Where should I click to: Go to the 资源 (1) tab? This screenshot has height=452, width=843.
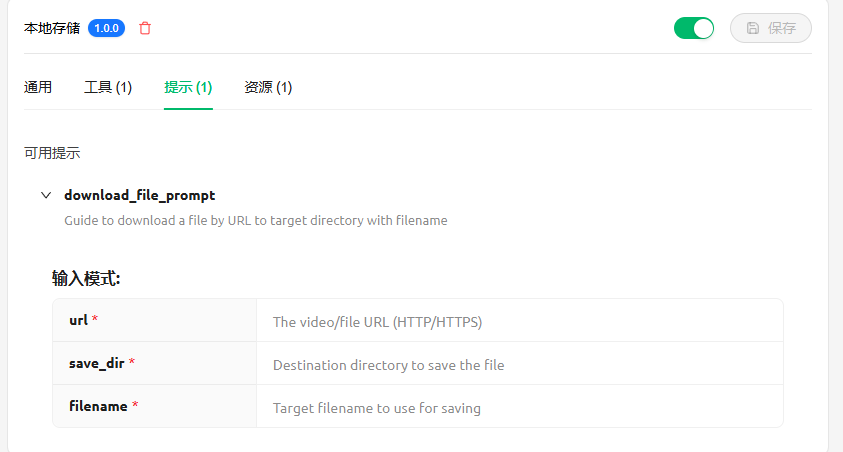tap(268, 87)
